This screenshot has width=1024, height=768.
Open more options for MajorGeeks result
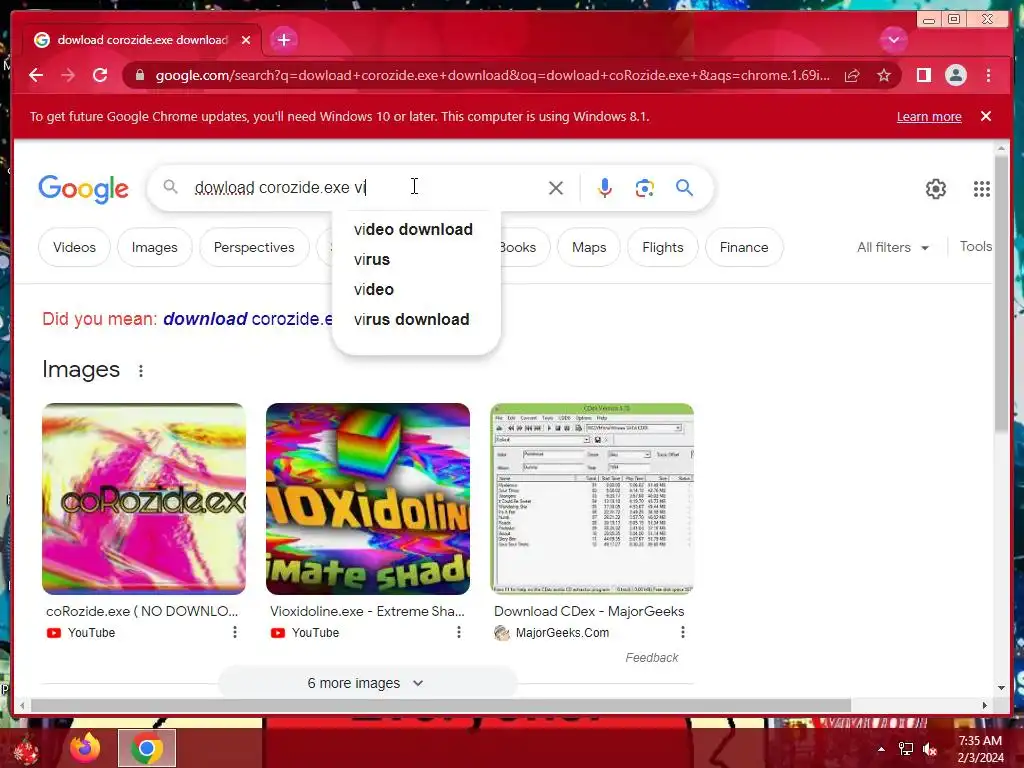click(682, 632)
